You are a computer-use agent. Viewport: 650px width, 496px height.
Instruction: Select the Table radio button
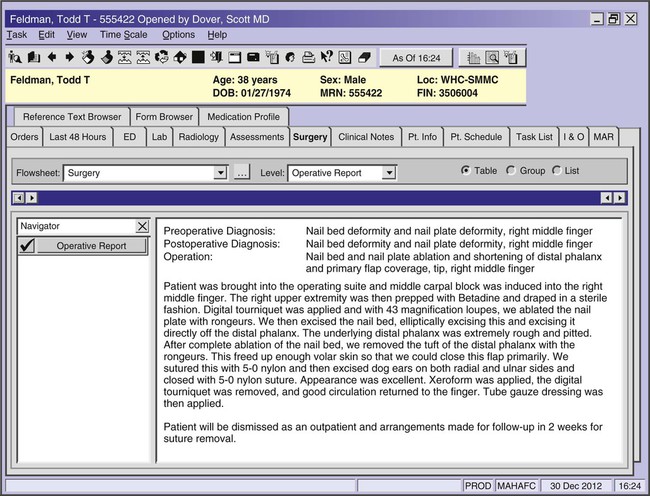point(466,170)
